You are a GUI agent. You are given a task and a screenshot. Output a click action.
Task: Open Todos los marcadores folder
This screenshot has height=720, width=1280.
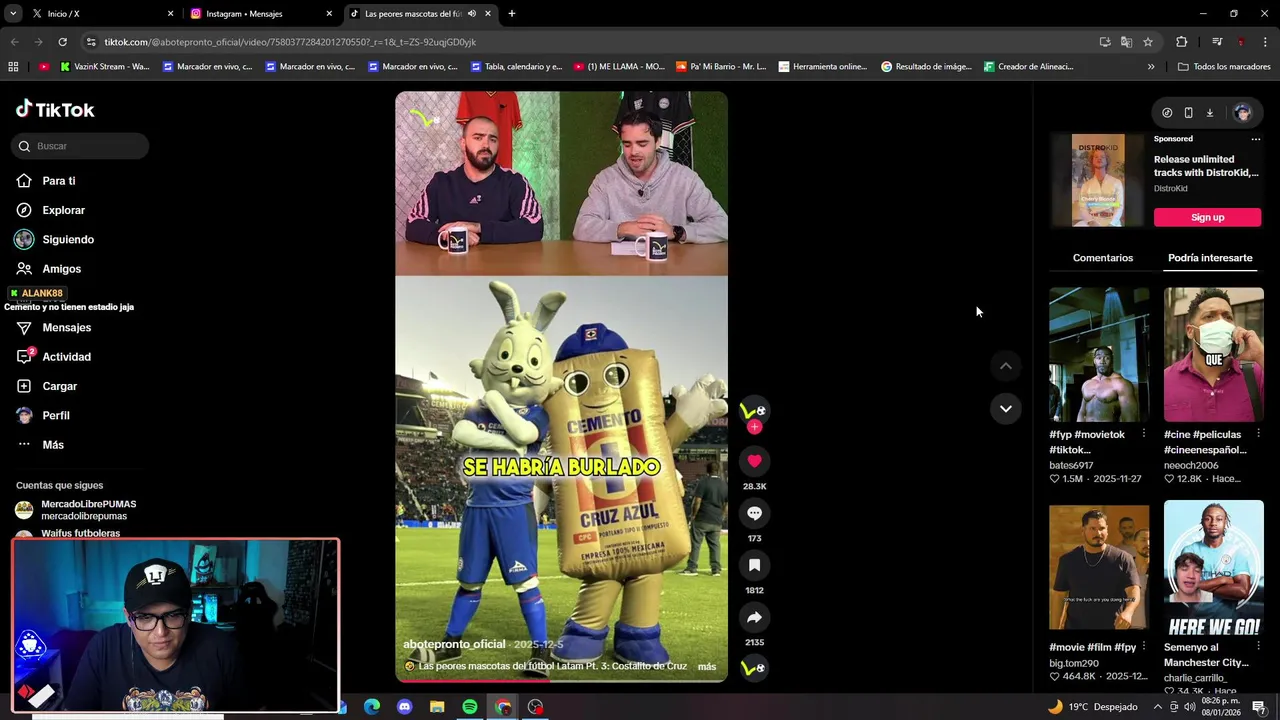[1224, 67]
